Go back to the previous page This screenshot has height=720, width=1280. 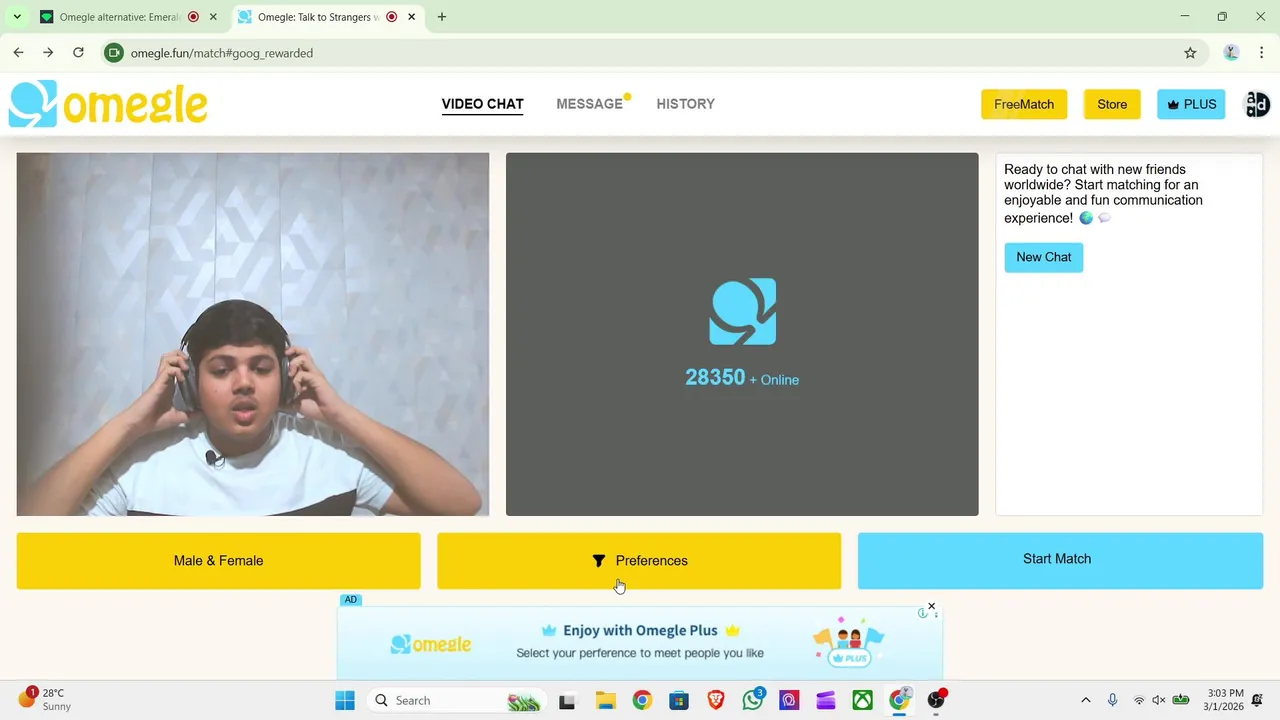(18, 53)
